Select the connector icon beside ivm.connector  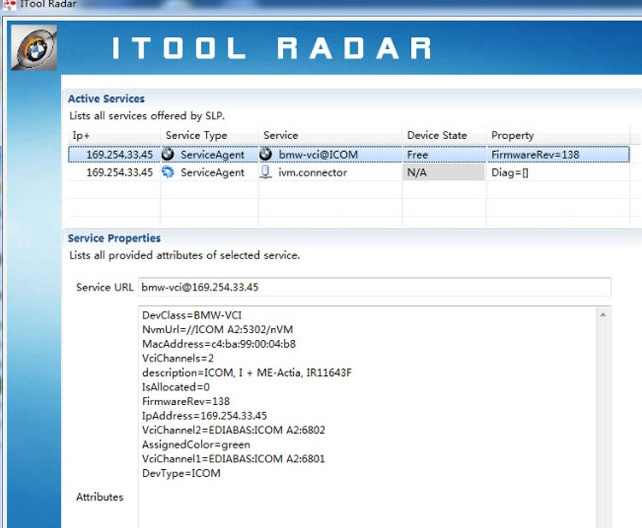pyautogui.click(x=266, y=172)
